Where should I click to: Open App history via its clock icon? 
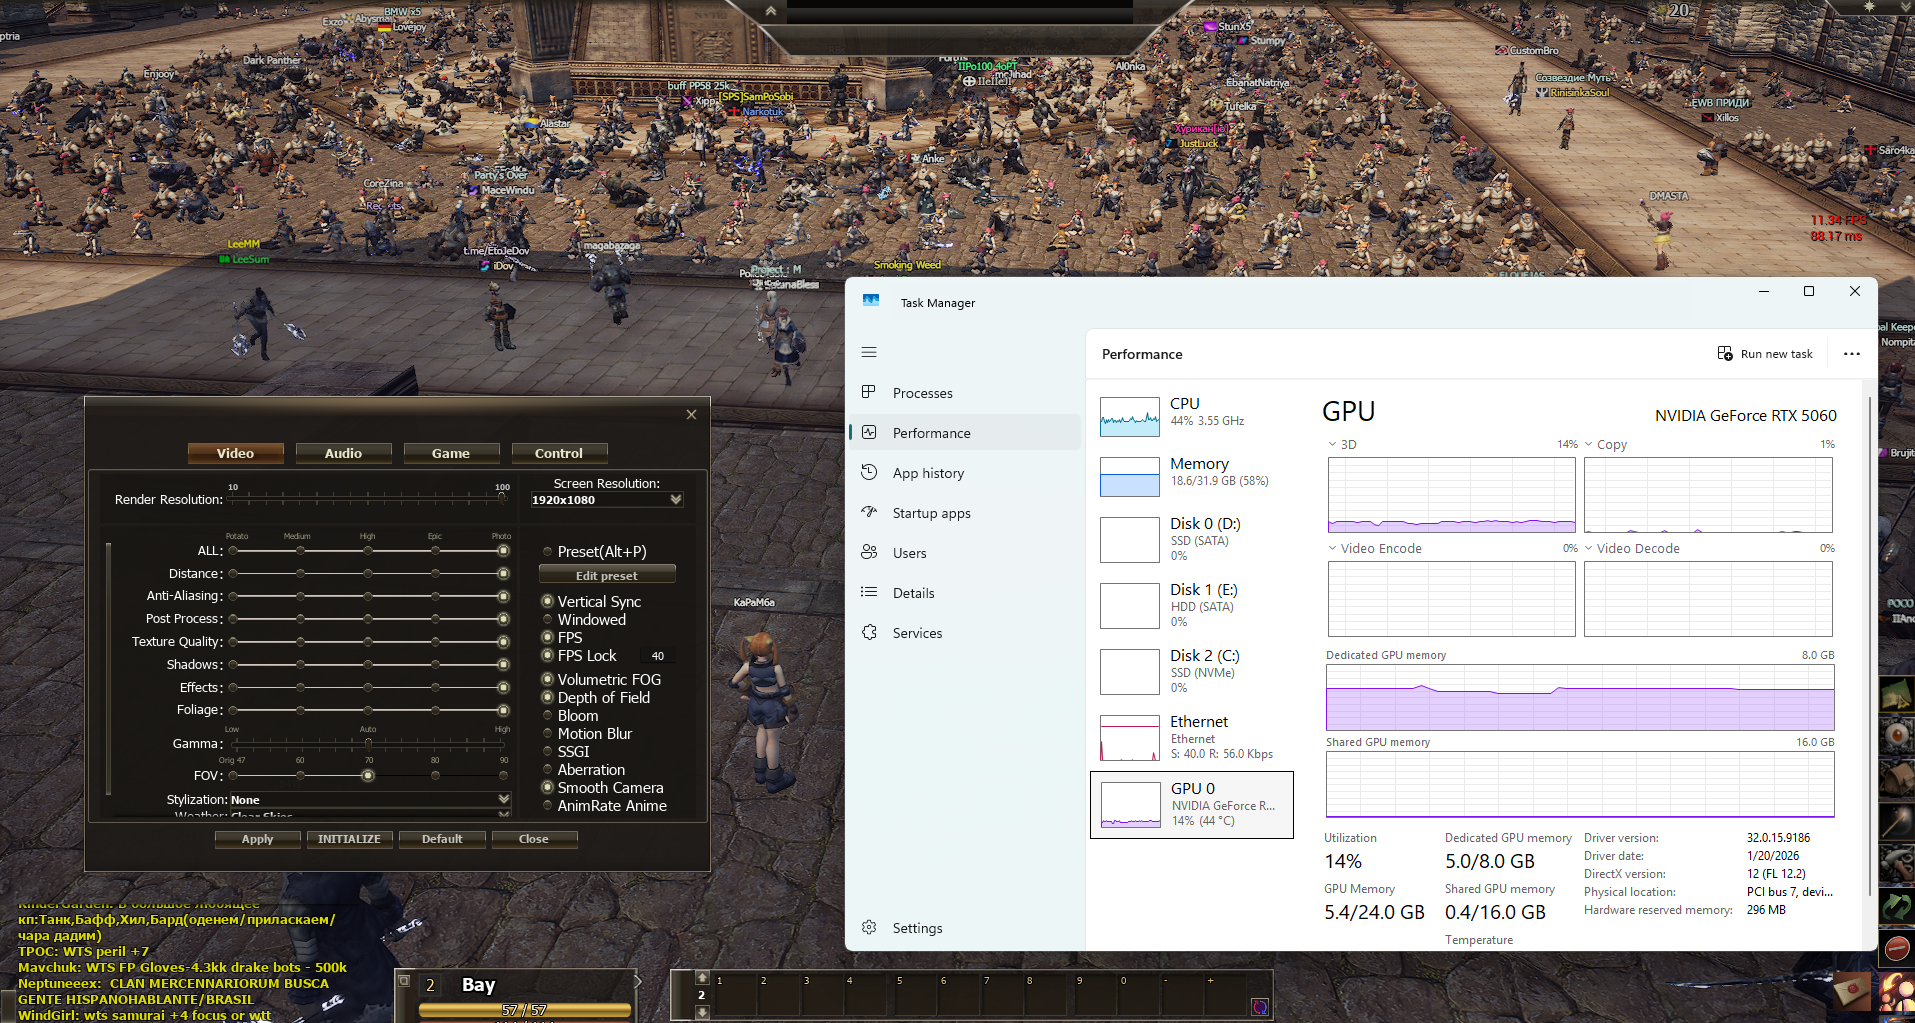tap(869, 472)
